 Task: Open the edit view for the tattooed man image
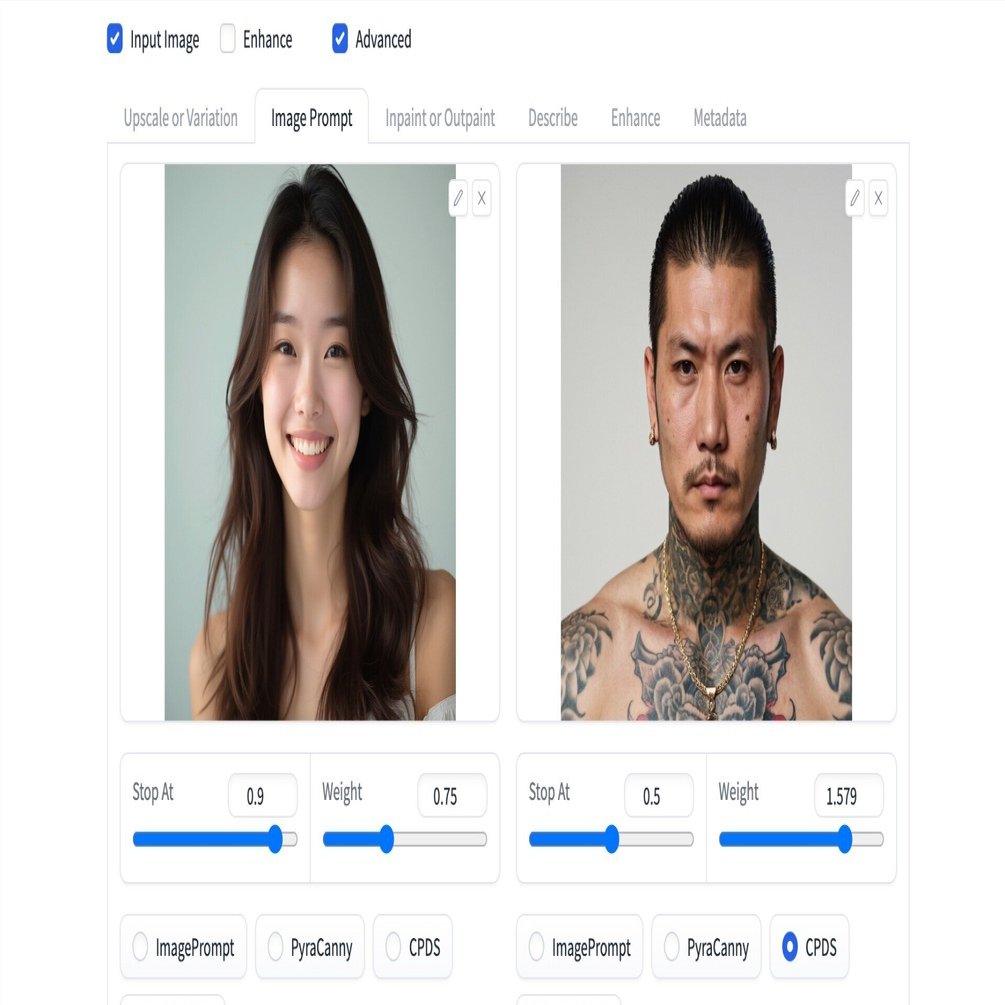point(853,199)
